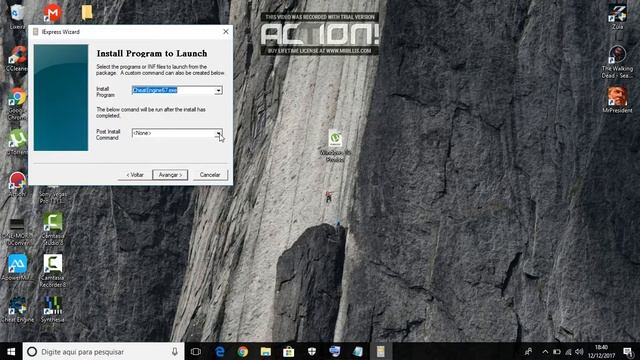The width and height of the screenshot is (640, 360).
Task: Launch Cheat Engine desktop shortcut
Action: point(17,309)
